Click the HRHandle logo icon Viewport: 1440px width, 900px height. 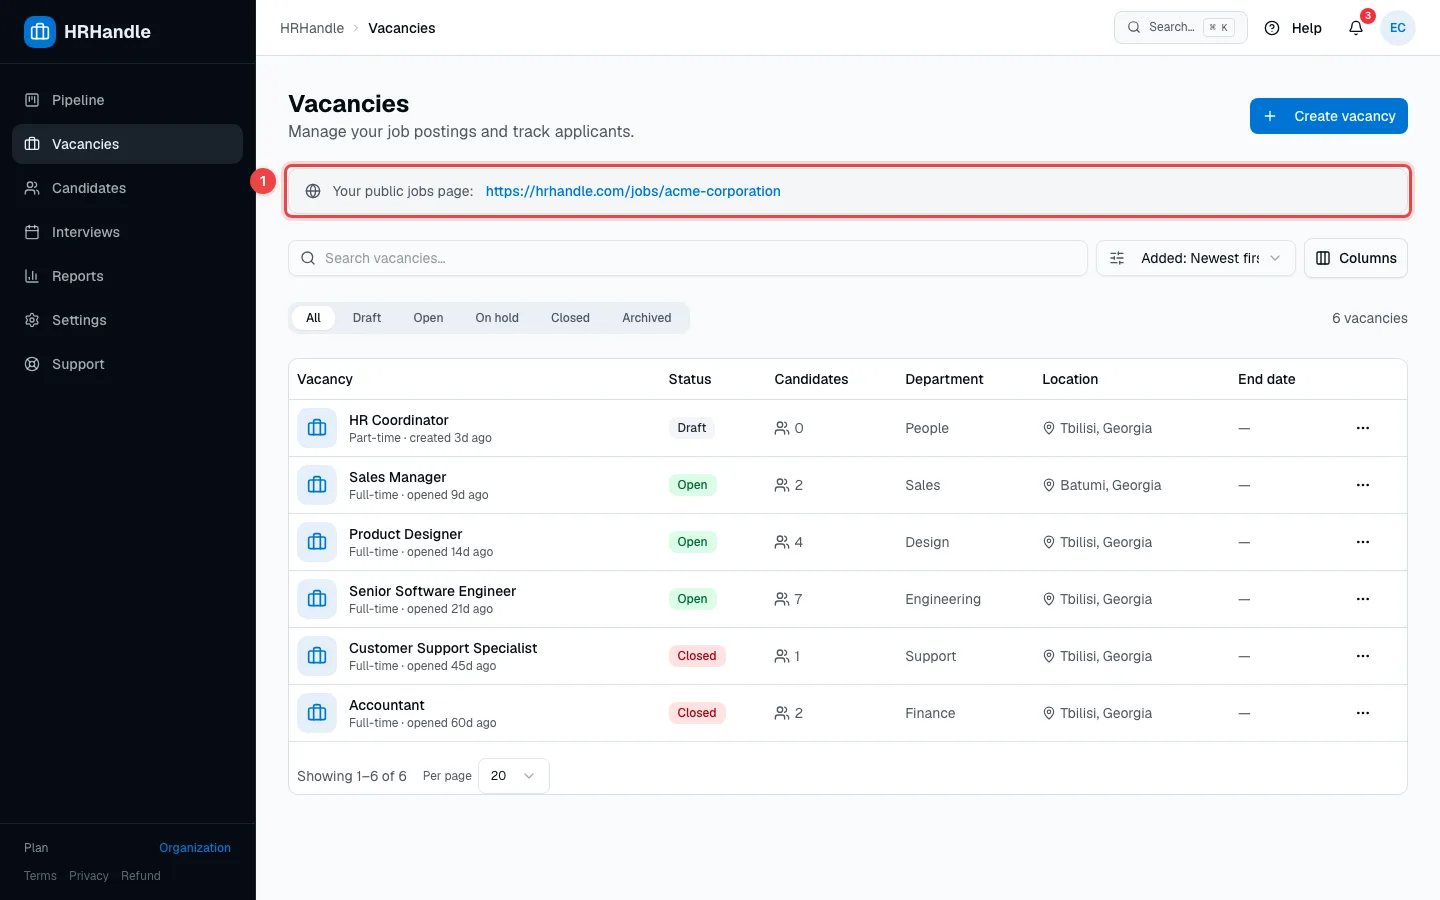[40, 32]
